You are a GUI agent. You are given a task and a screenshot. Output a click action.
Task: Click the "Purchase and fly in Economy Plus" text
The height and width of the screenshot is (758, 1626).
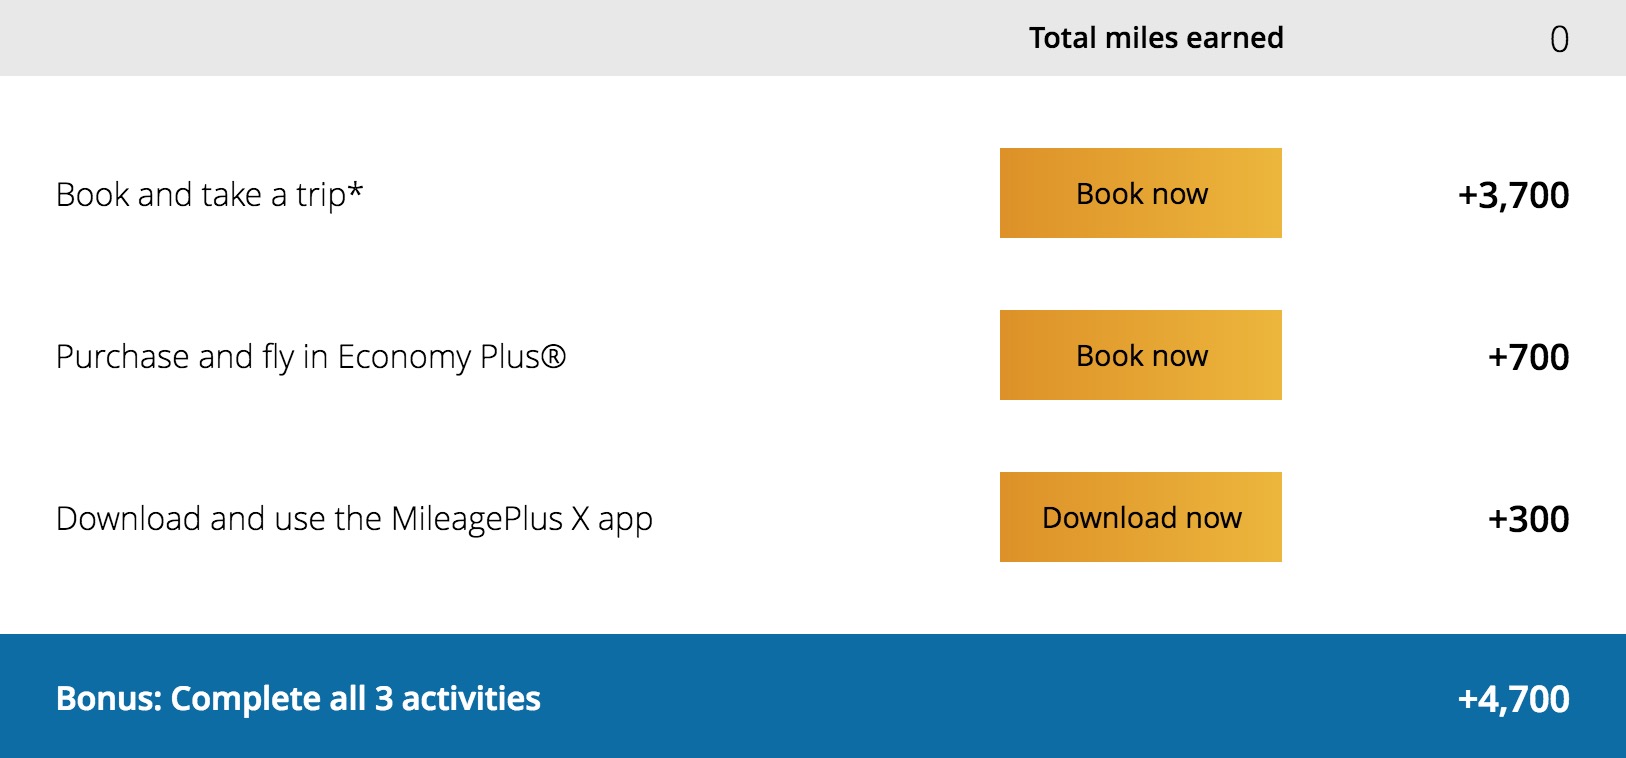310,357
